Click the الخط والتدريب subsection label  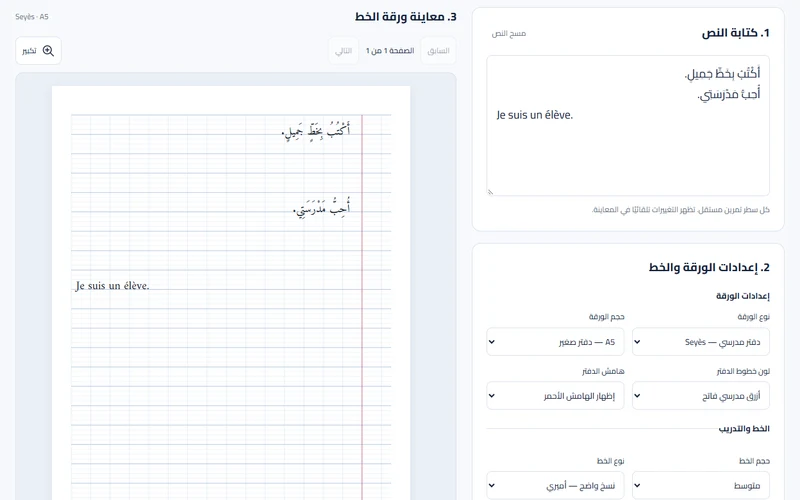tap(744, 429)
